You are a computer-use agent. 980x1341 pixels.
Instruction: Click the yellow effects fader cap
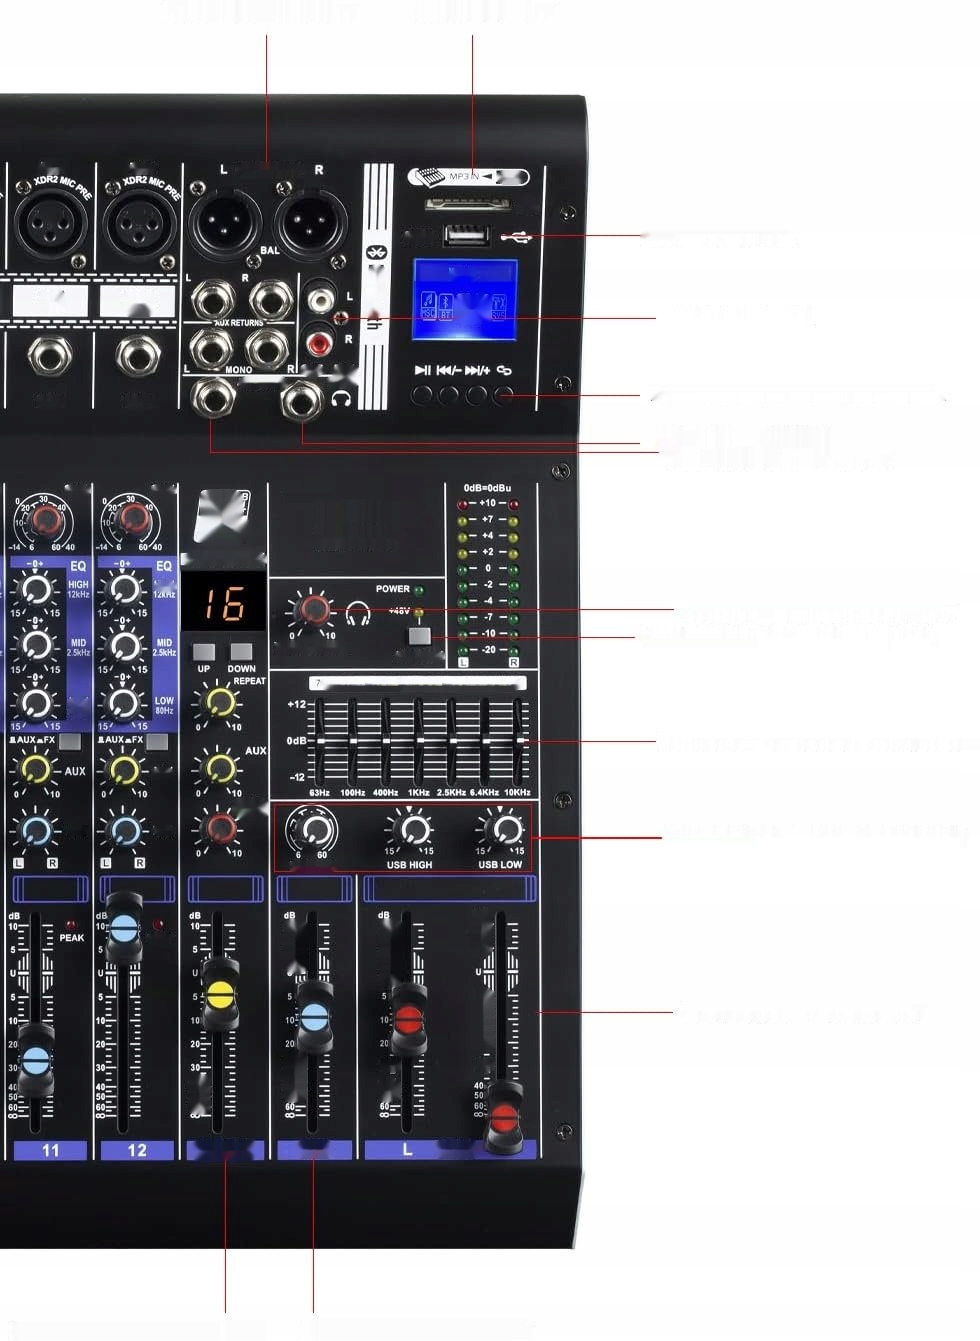(220, 995)
